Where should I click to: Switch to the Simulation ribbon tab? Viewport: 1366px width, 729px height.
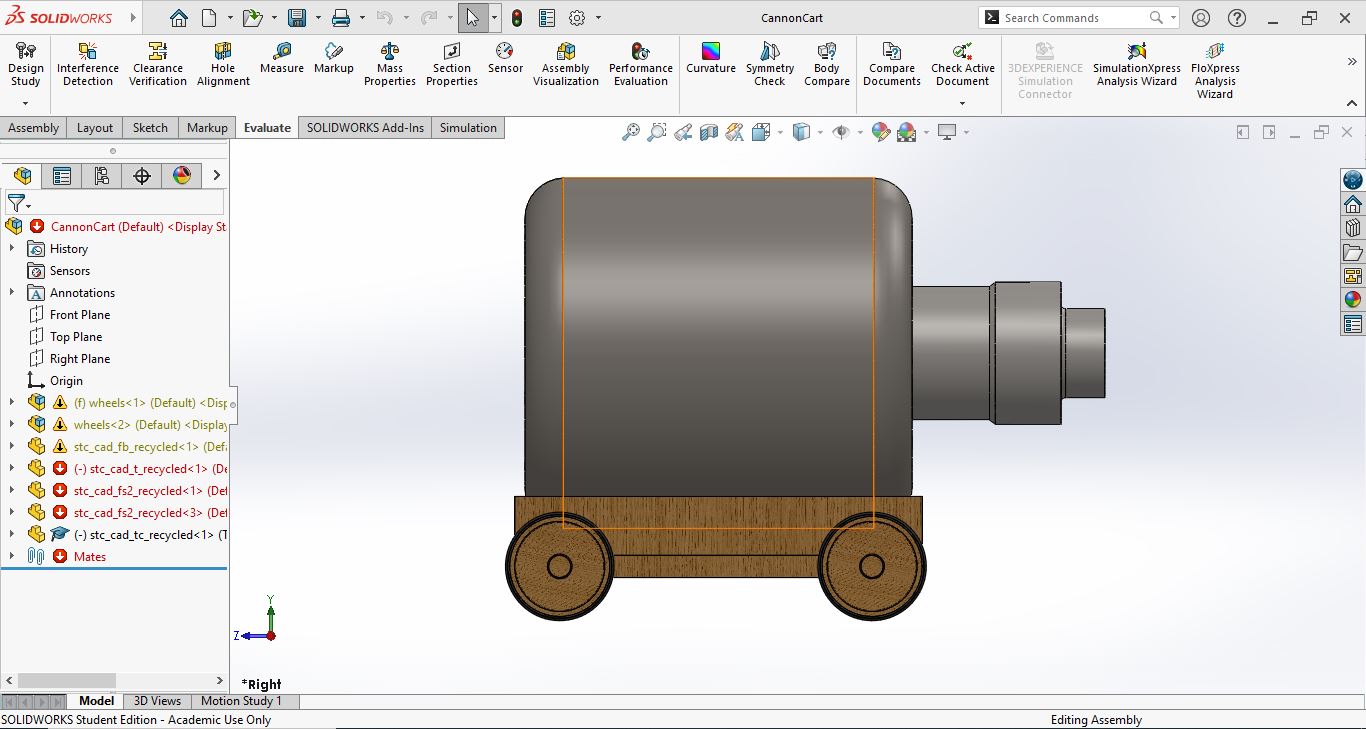click(x=468, y=128)
